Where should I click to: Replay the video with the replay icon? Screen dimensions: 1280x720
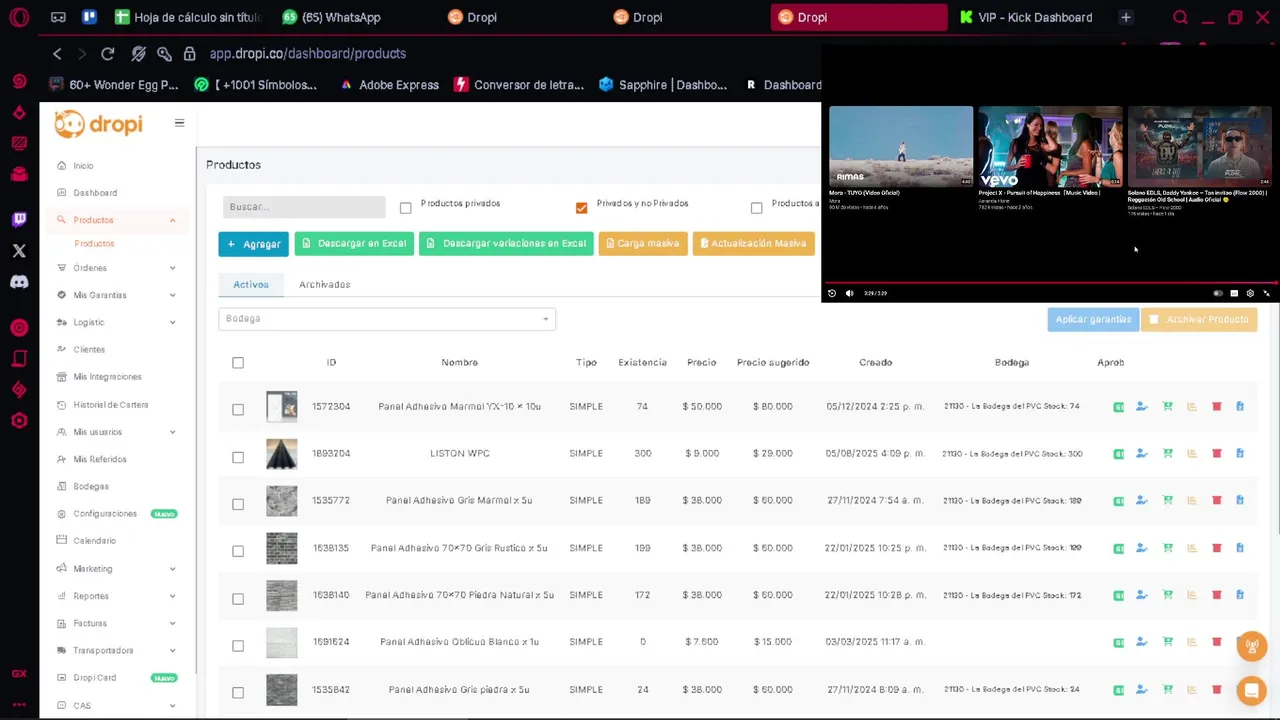click(831, 293)
